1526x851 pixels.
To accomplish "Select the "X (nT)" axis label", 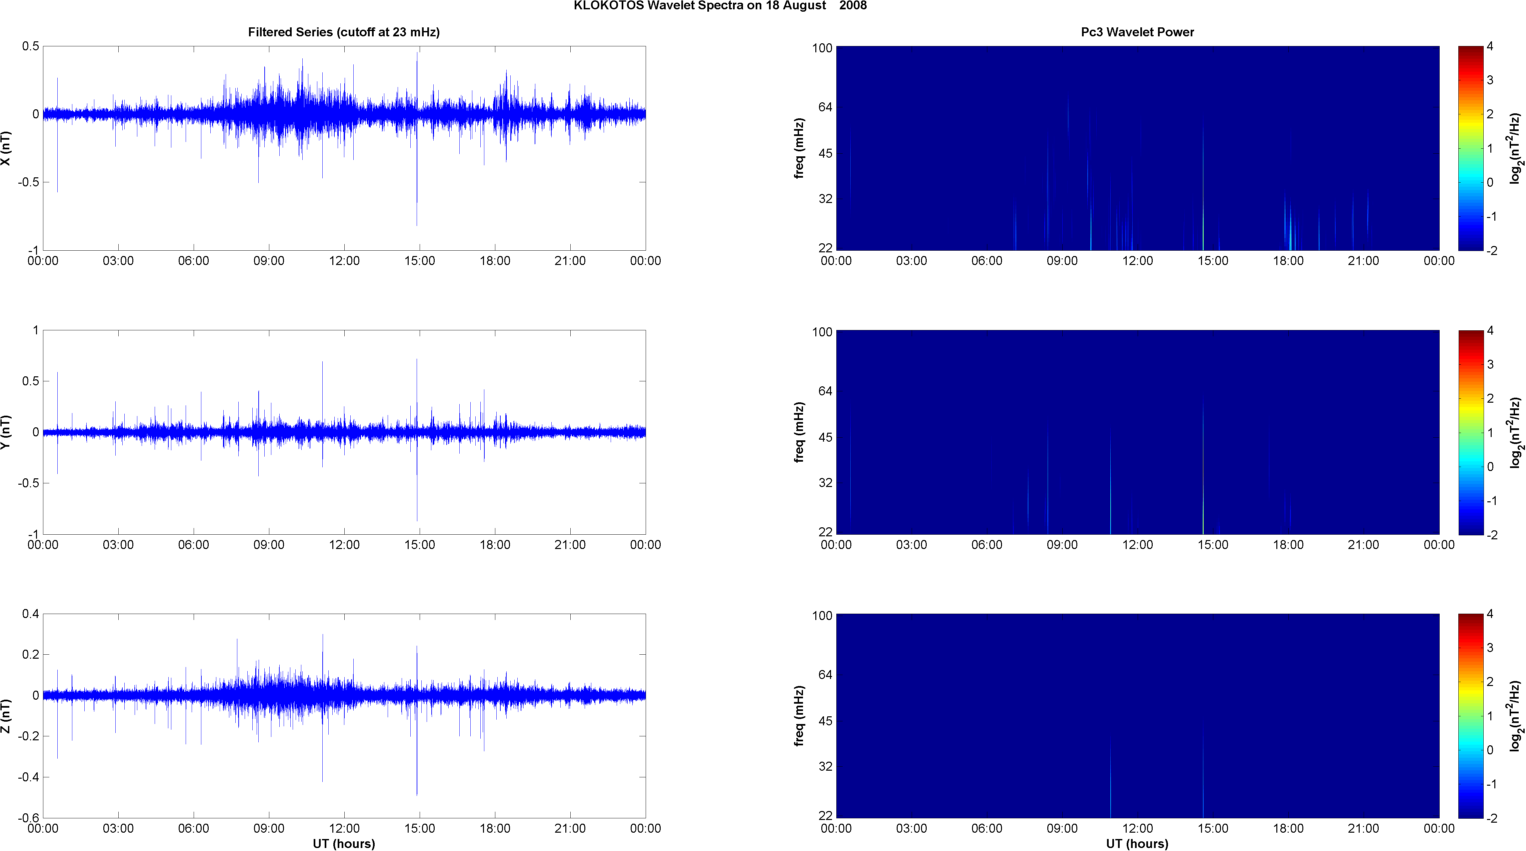I will click(7, 148).
